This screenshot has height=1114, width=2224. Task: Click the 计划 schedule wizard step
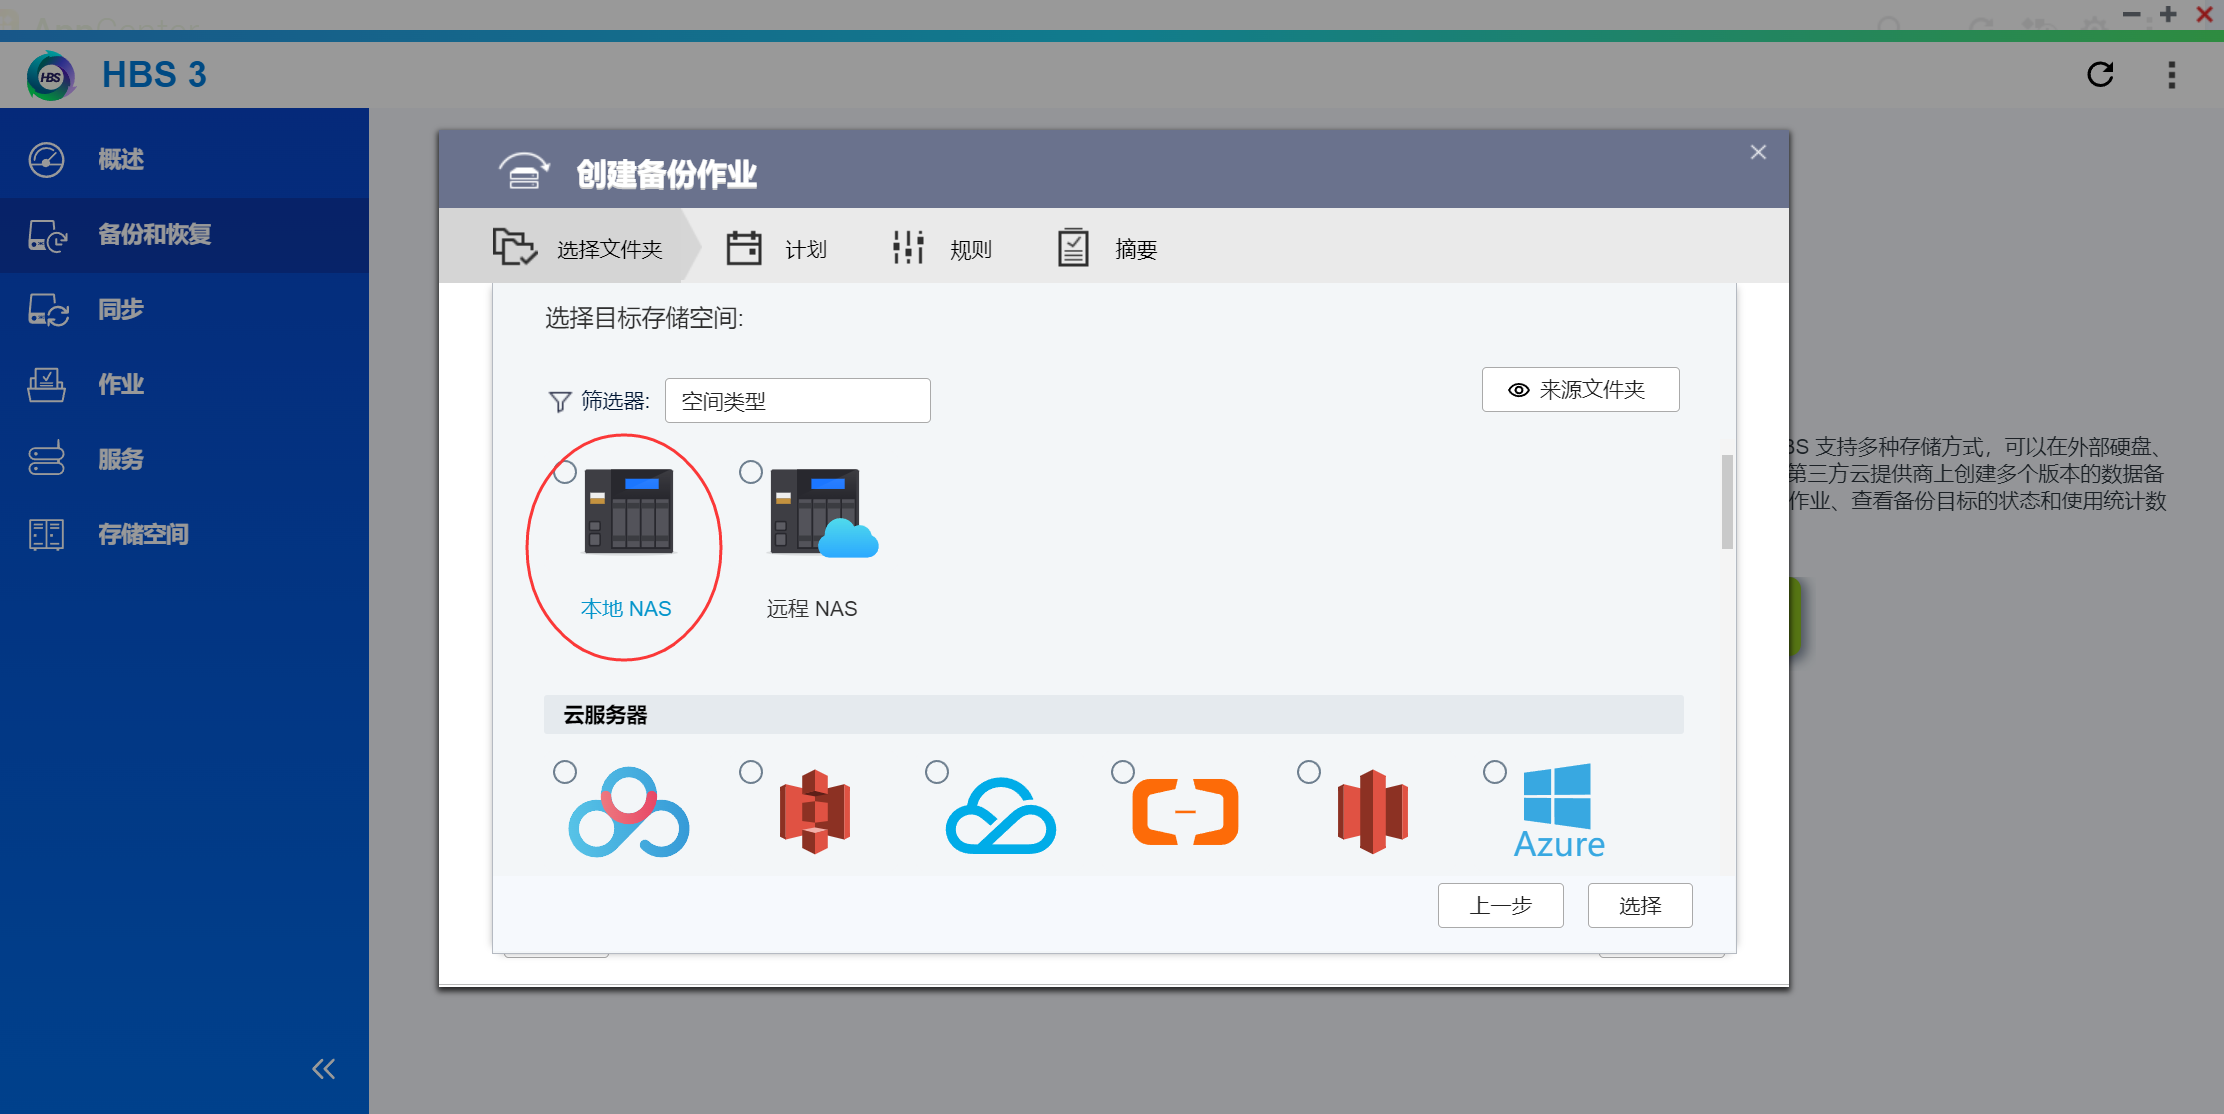click(x=776, y=248)
